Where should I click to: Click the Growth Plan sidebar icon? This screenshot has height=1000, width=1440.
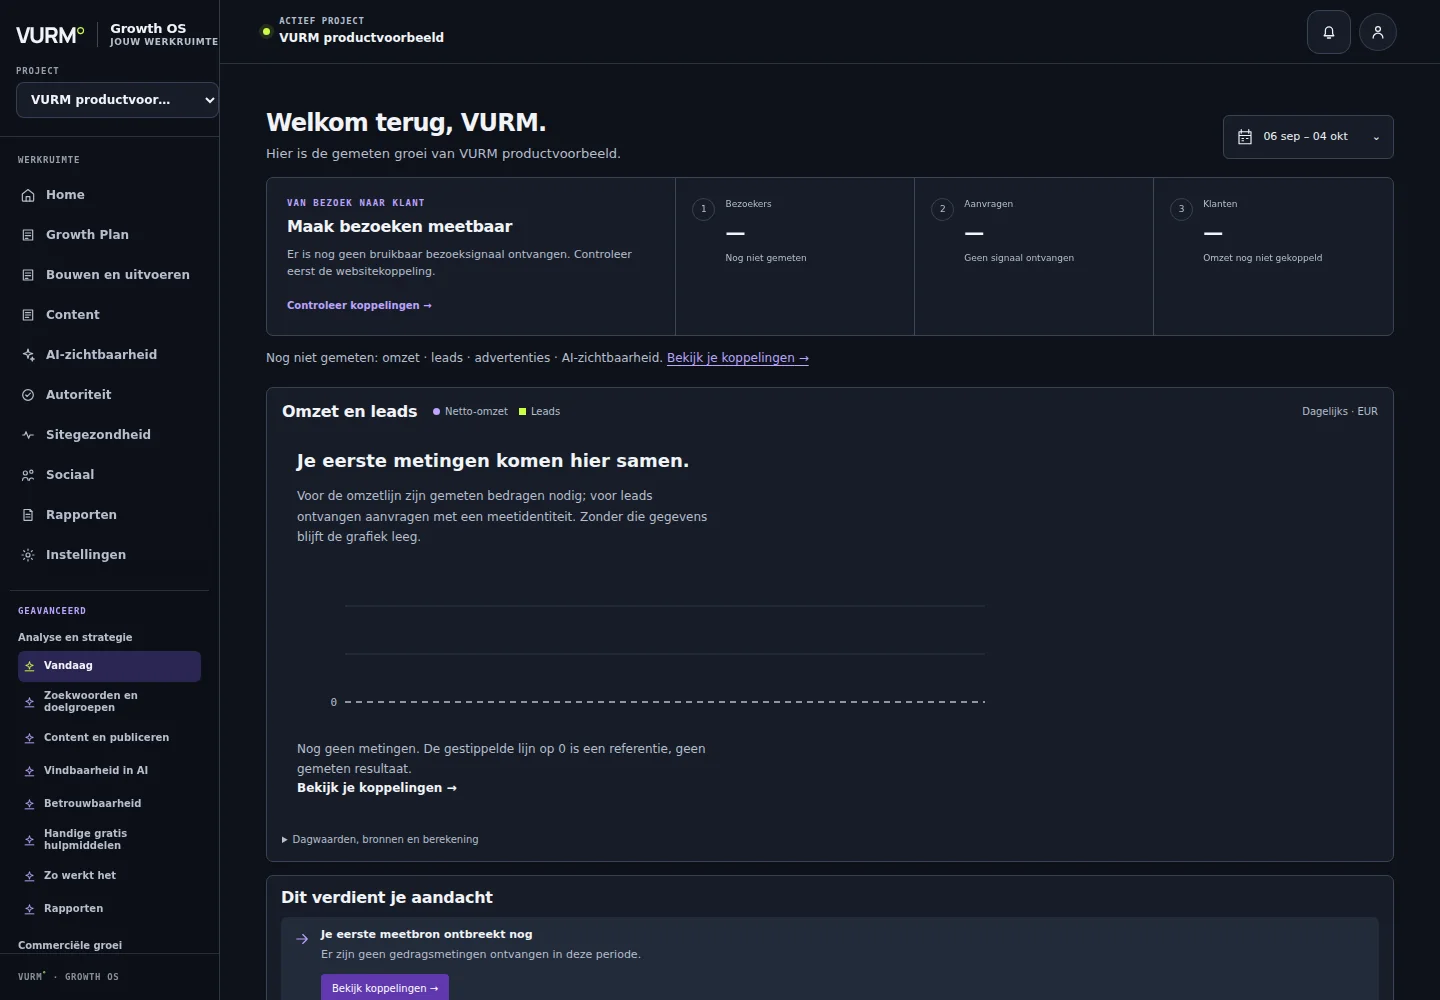point(28,235)
